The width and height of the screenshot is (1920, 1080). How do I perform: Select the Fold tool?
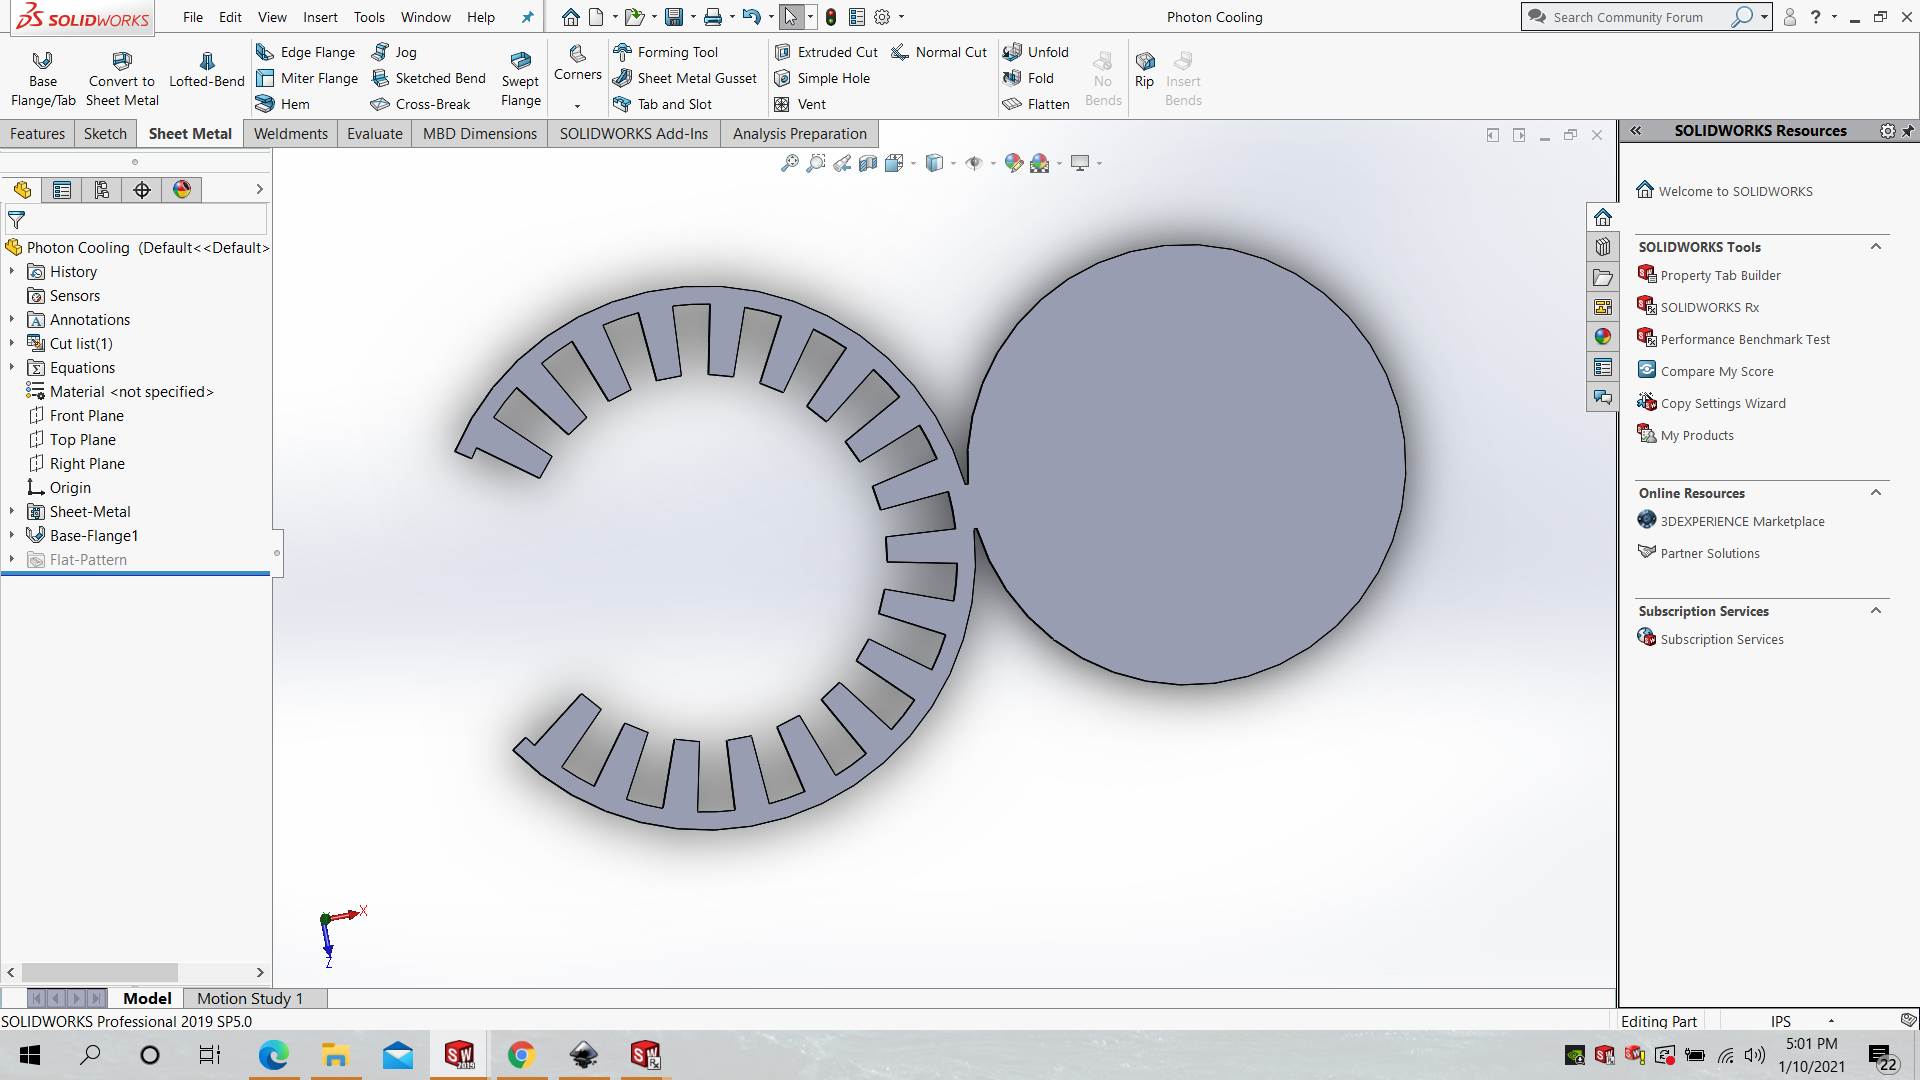1028,78
